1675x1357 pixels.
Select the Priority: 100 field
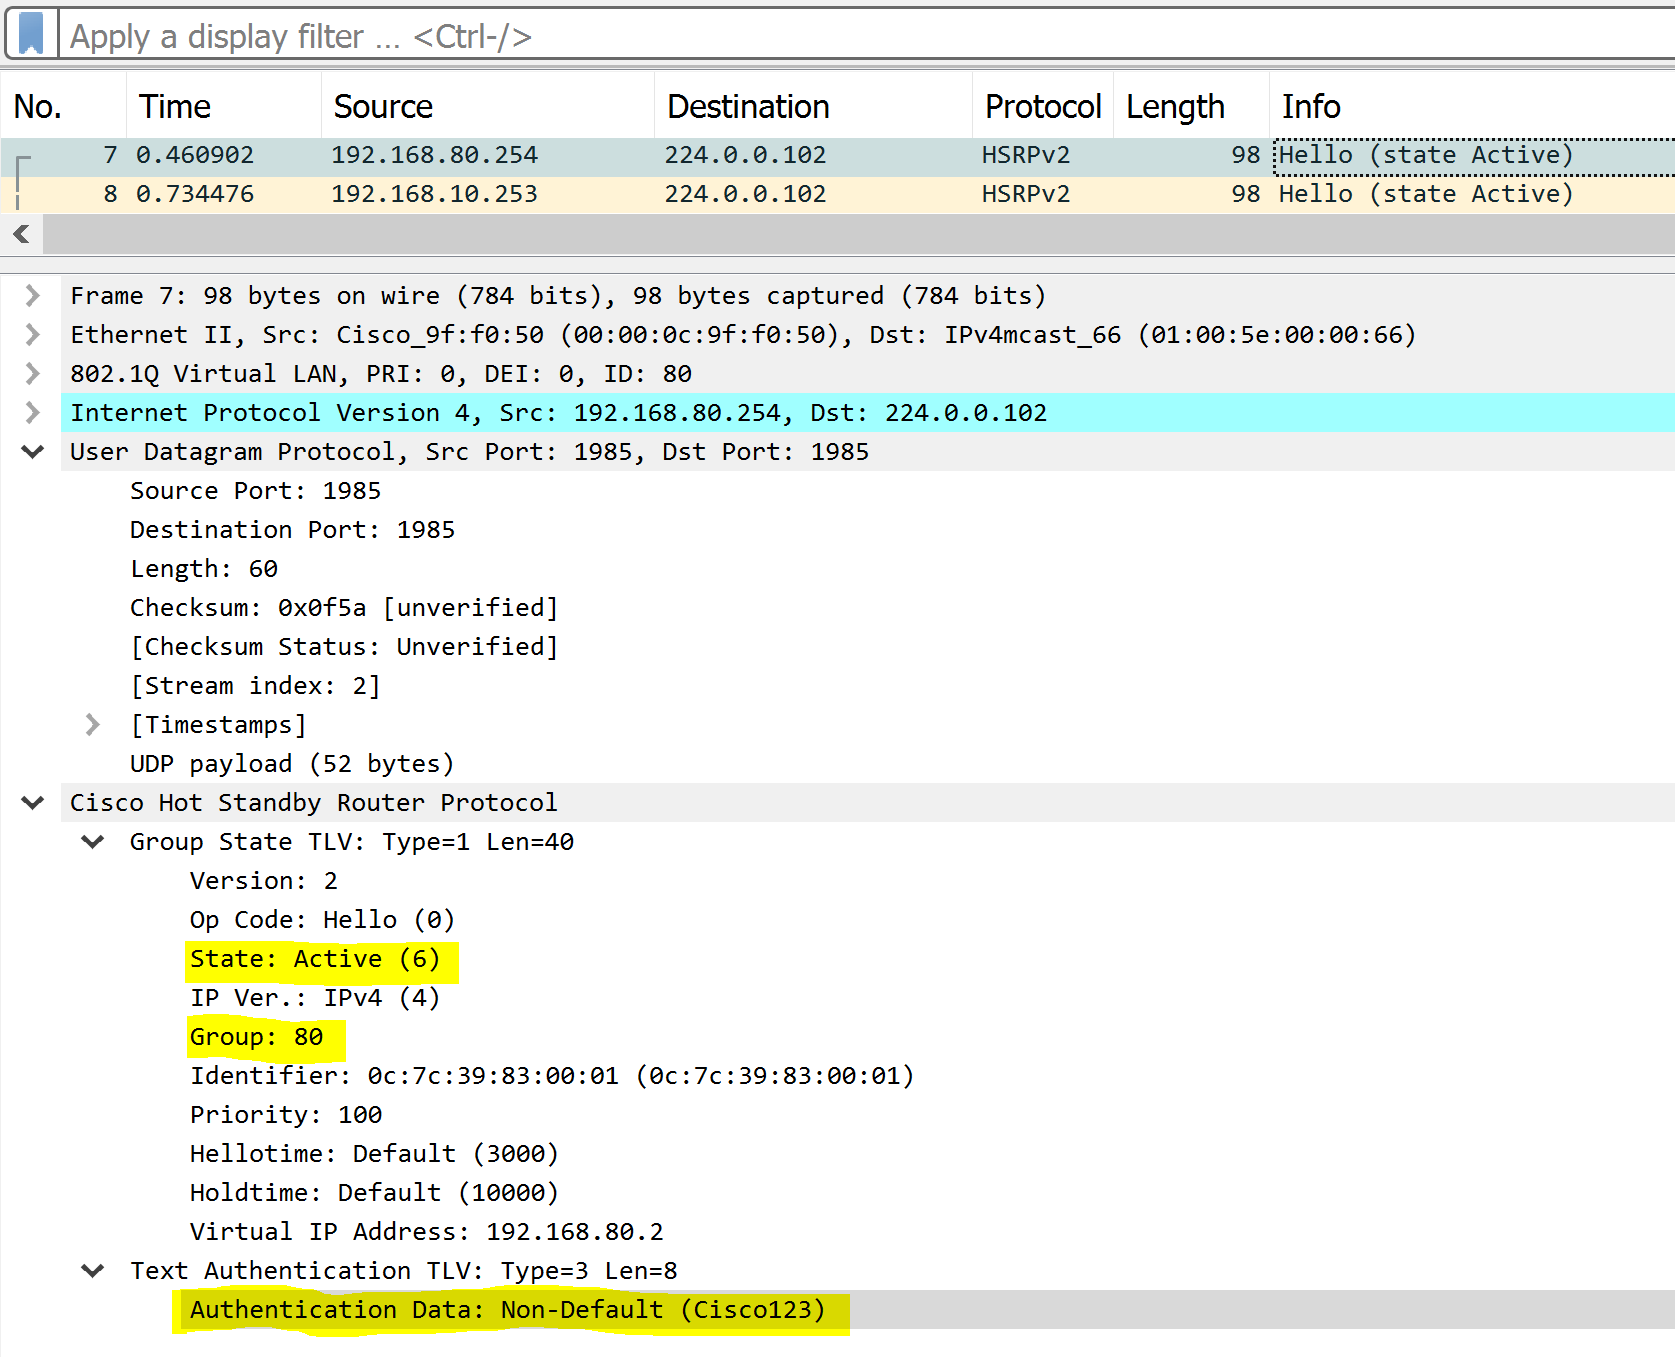pyautogui.click(x=286, y=1115)
